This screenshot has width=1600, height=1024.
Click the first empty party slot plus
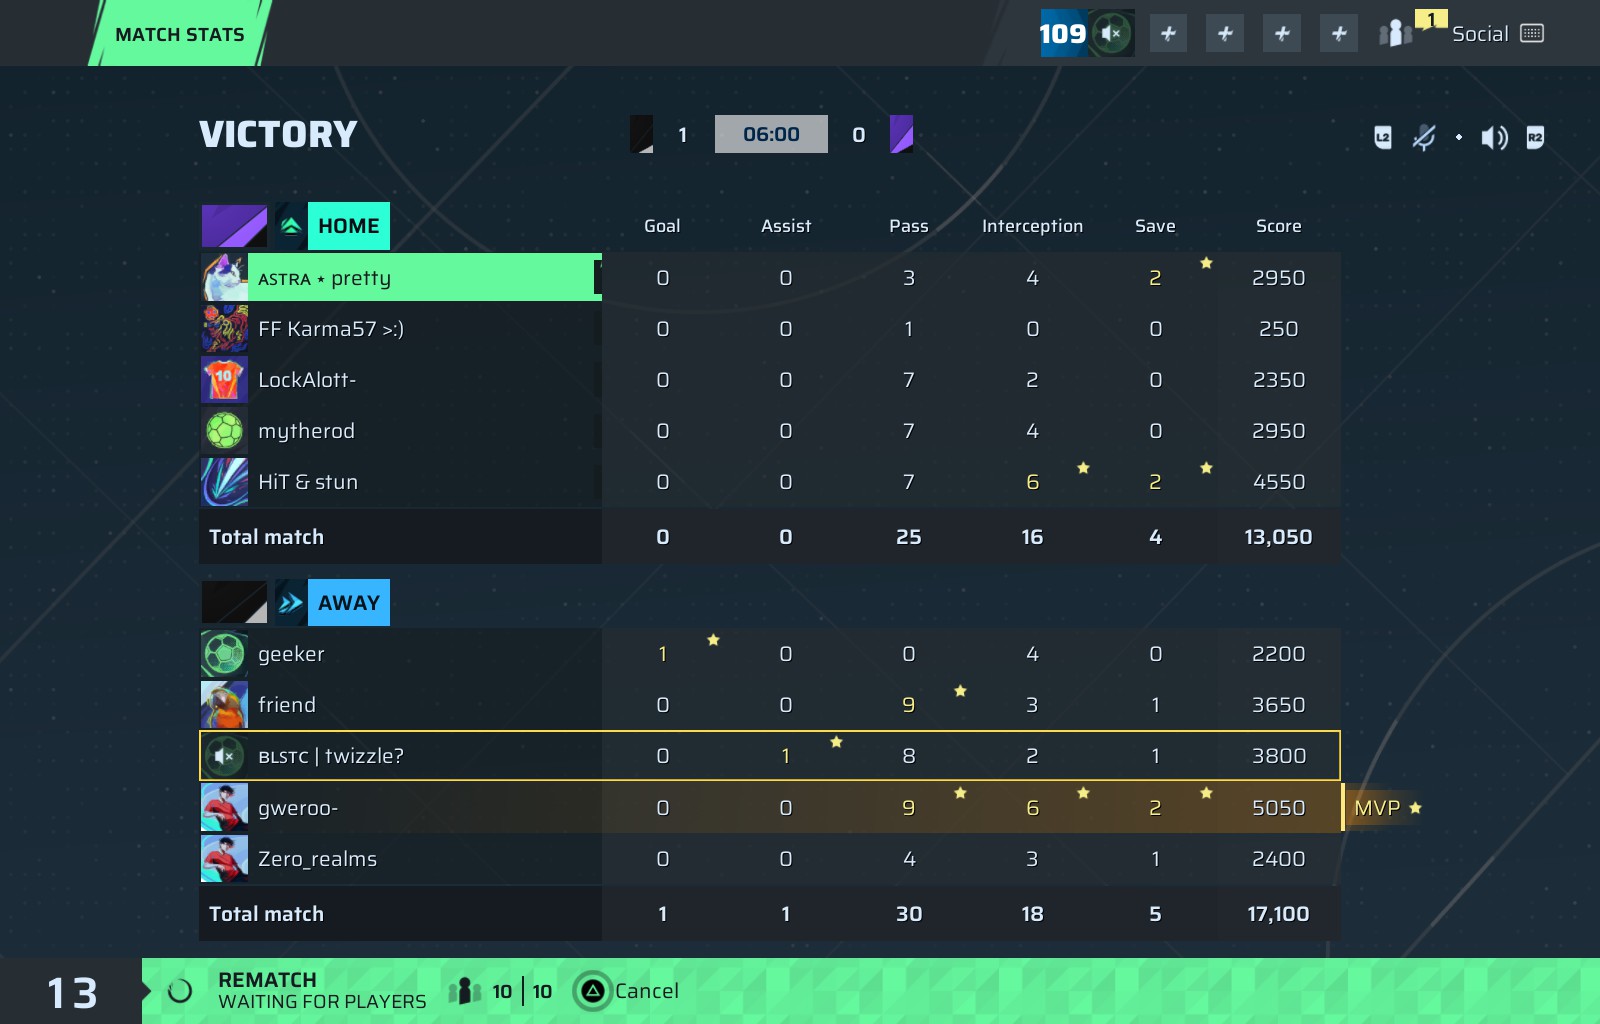[x=1167, y=34]
